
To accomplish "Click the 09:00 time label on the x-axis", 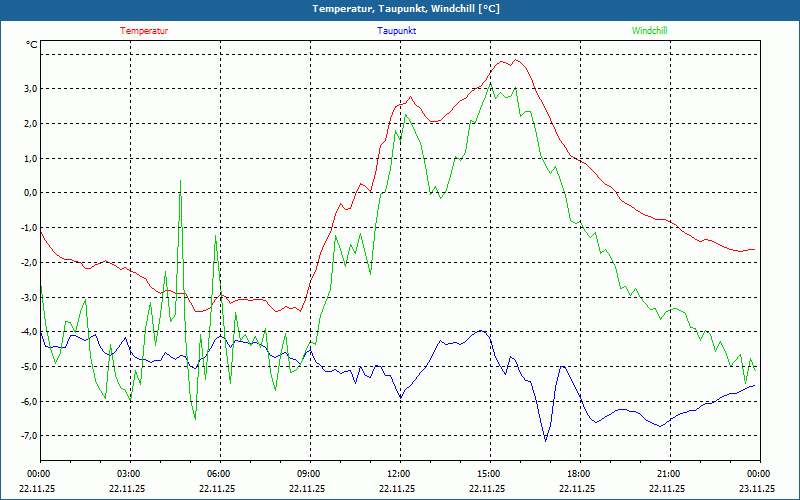I will point(309,474).
